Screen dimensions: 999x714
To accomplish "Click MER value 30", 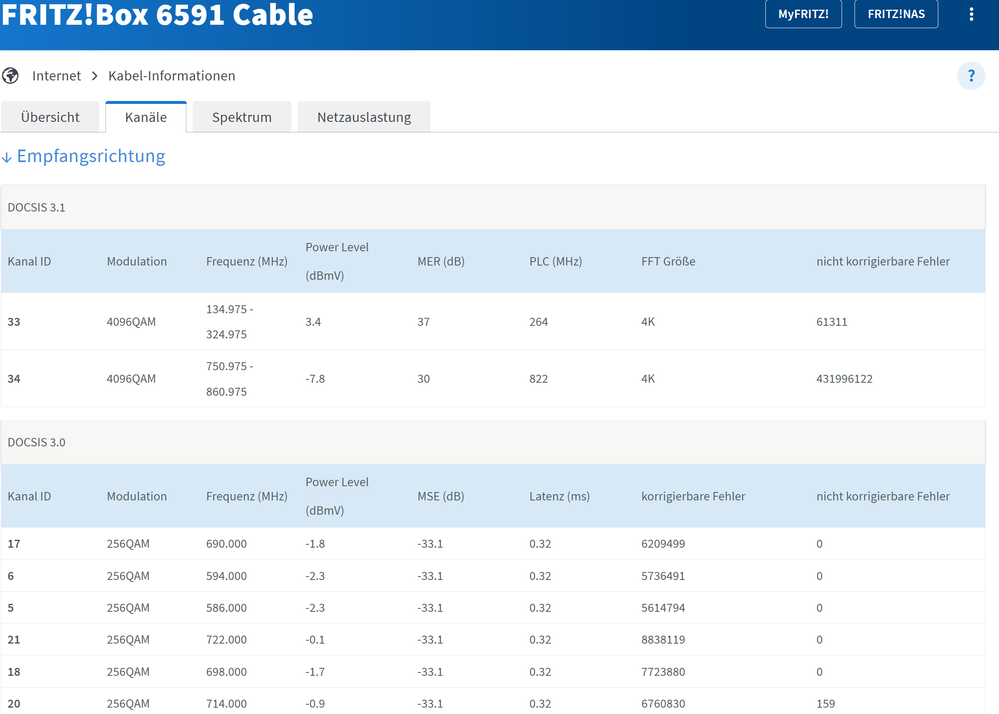I will point(424,379).
